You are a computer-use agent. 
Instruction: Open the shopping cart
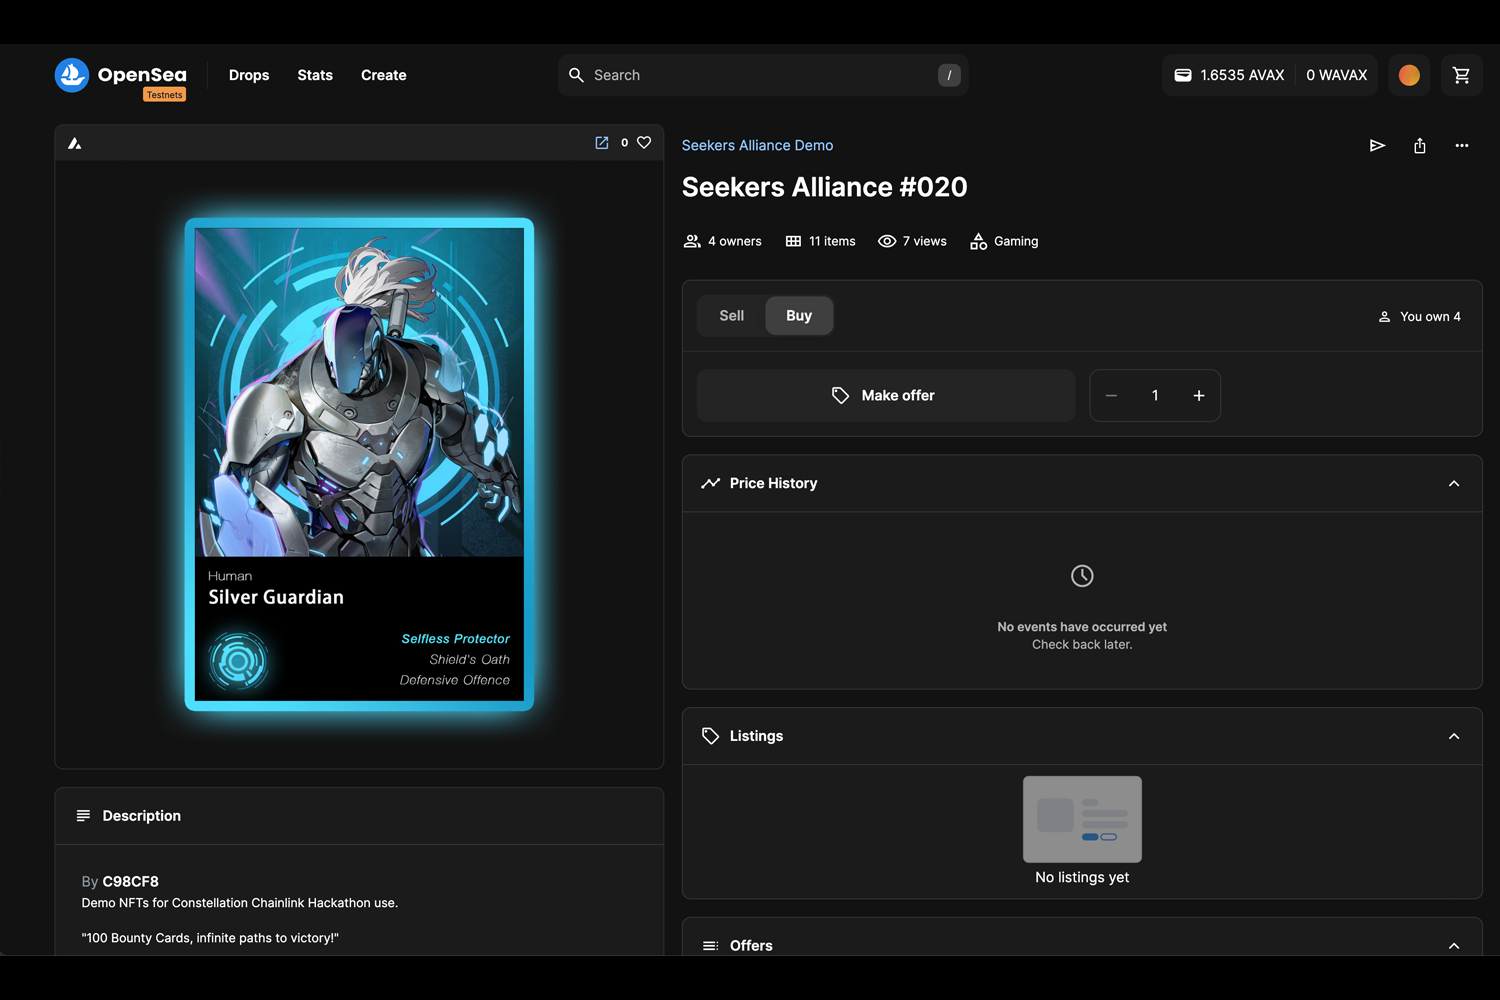click(x=1461, y=75)
